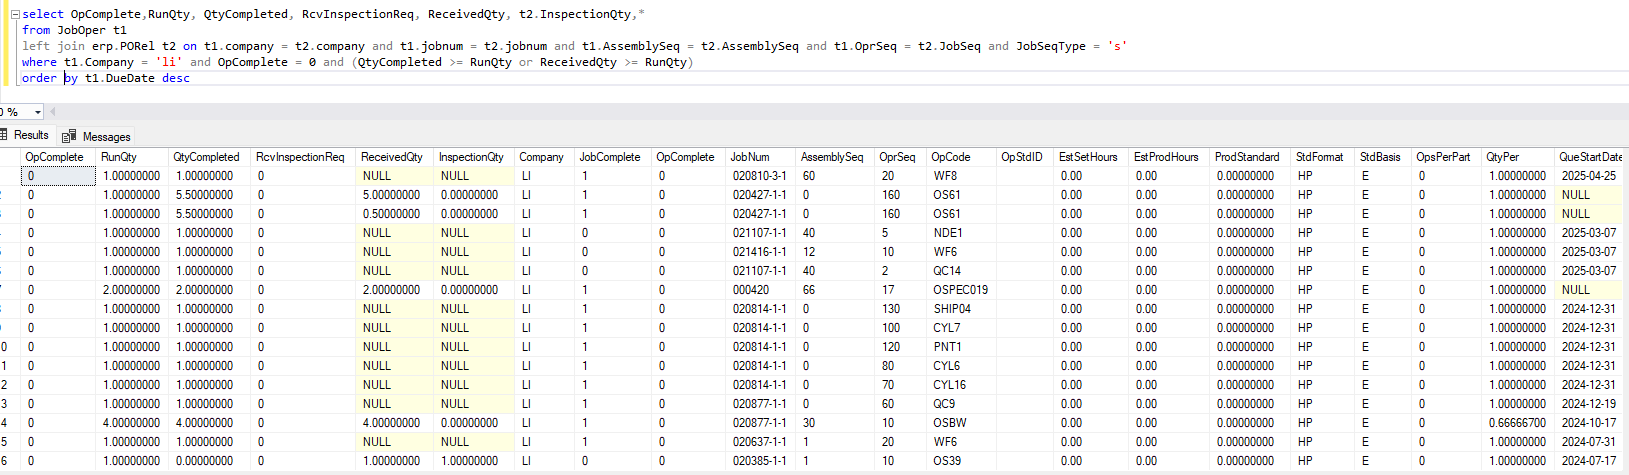Click the date cell 2024-07-31

1591,442
